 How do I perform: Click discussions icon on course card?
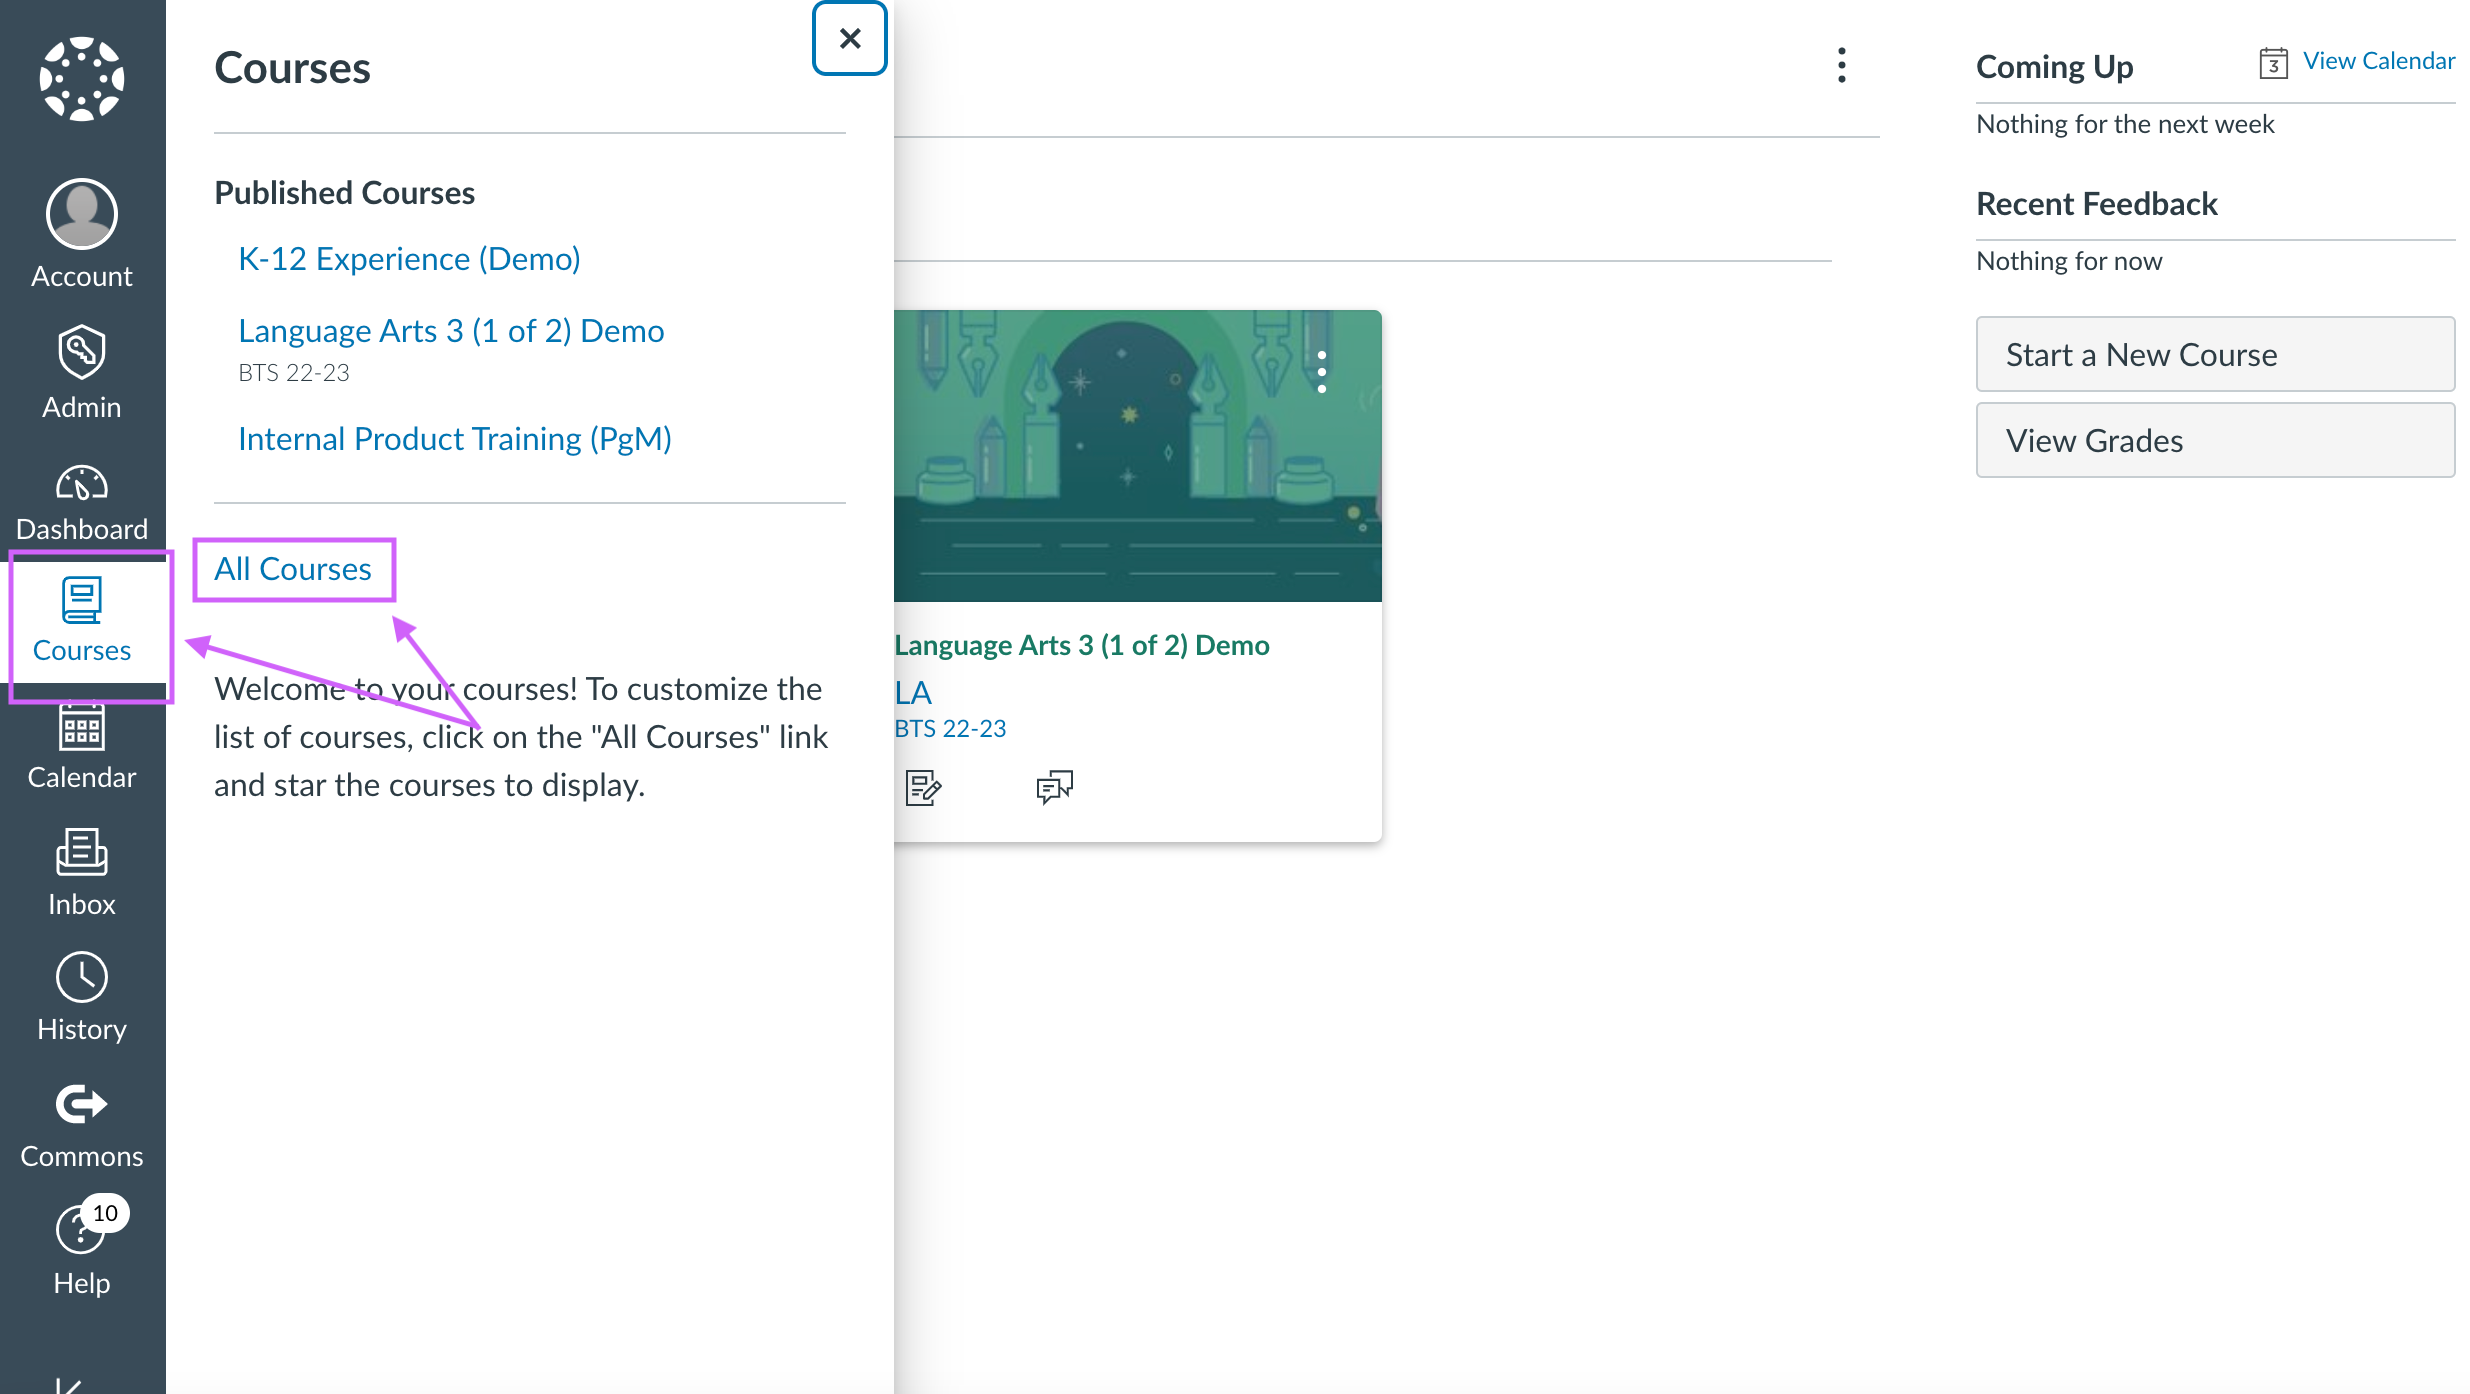click(1054, 787)
